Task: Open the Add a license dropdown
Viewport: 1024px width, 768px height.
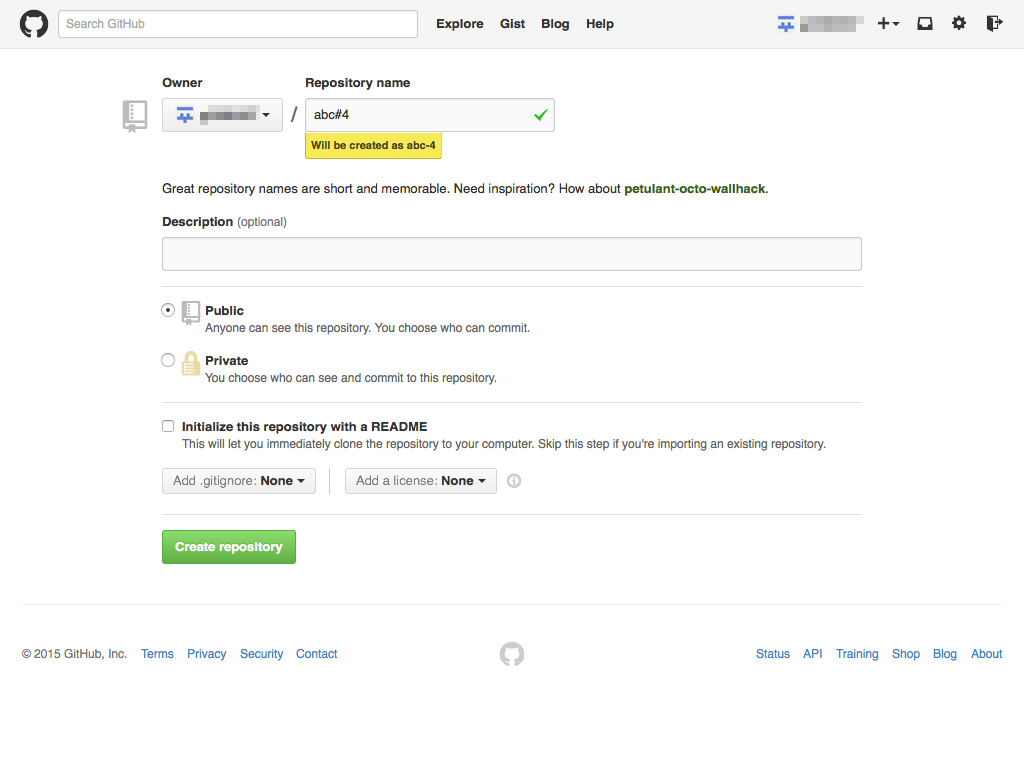Action: click(420, 481)
